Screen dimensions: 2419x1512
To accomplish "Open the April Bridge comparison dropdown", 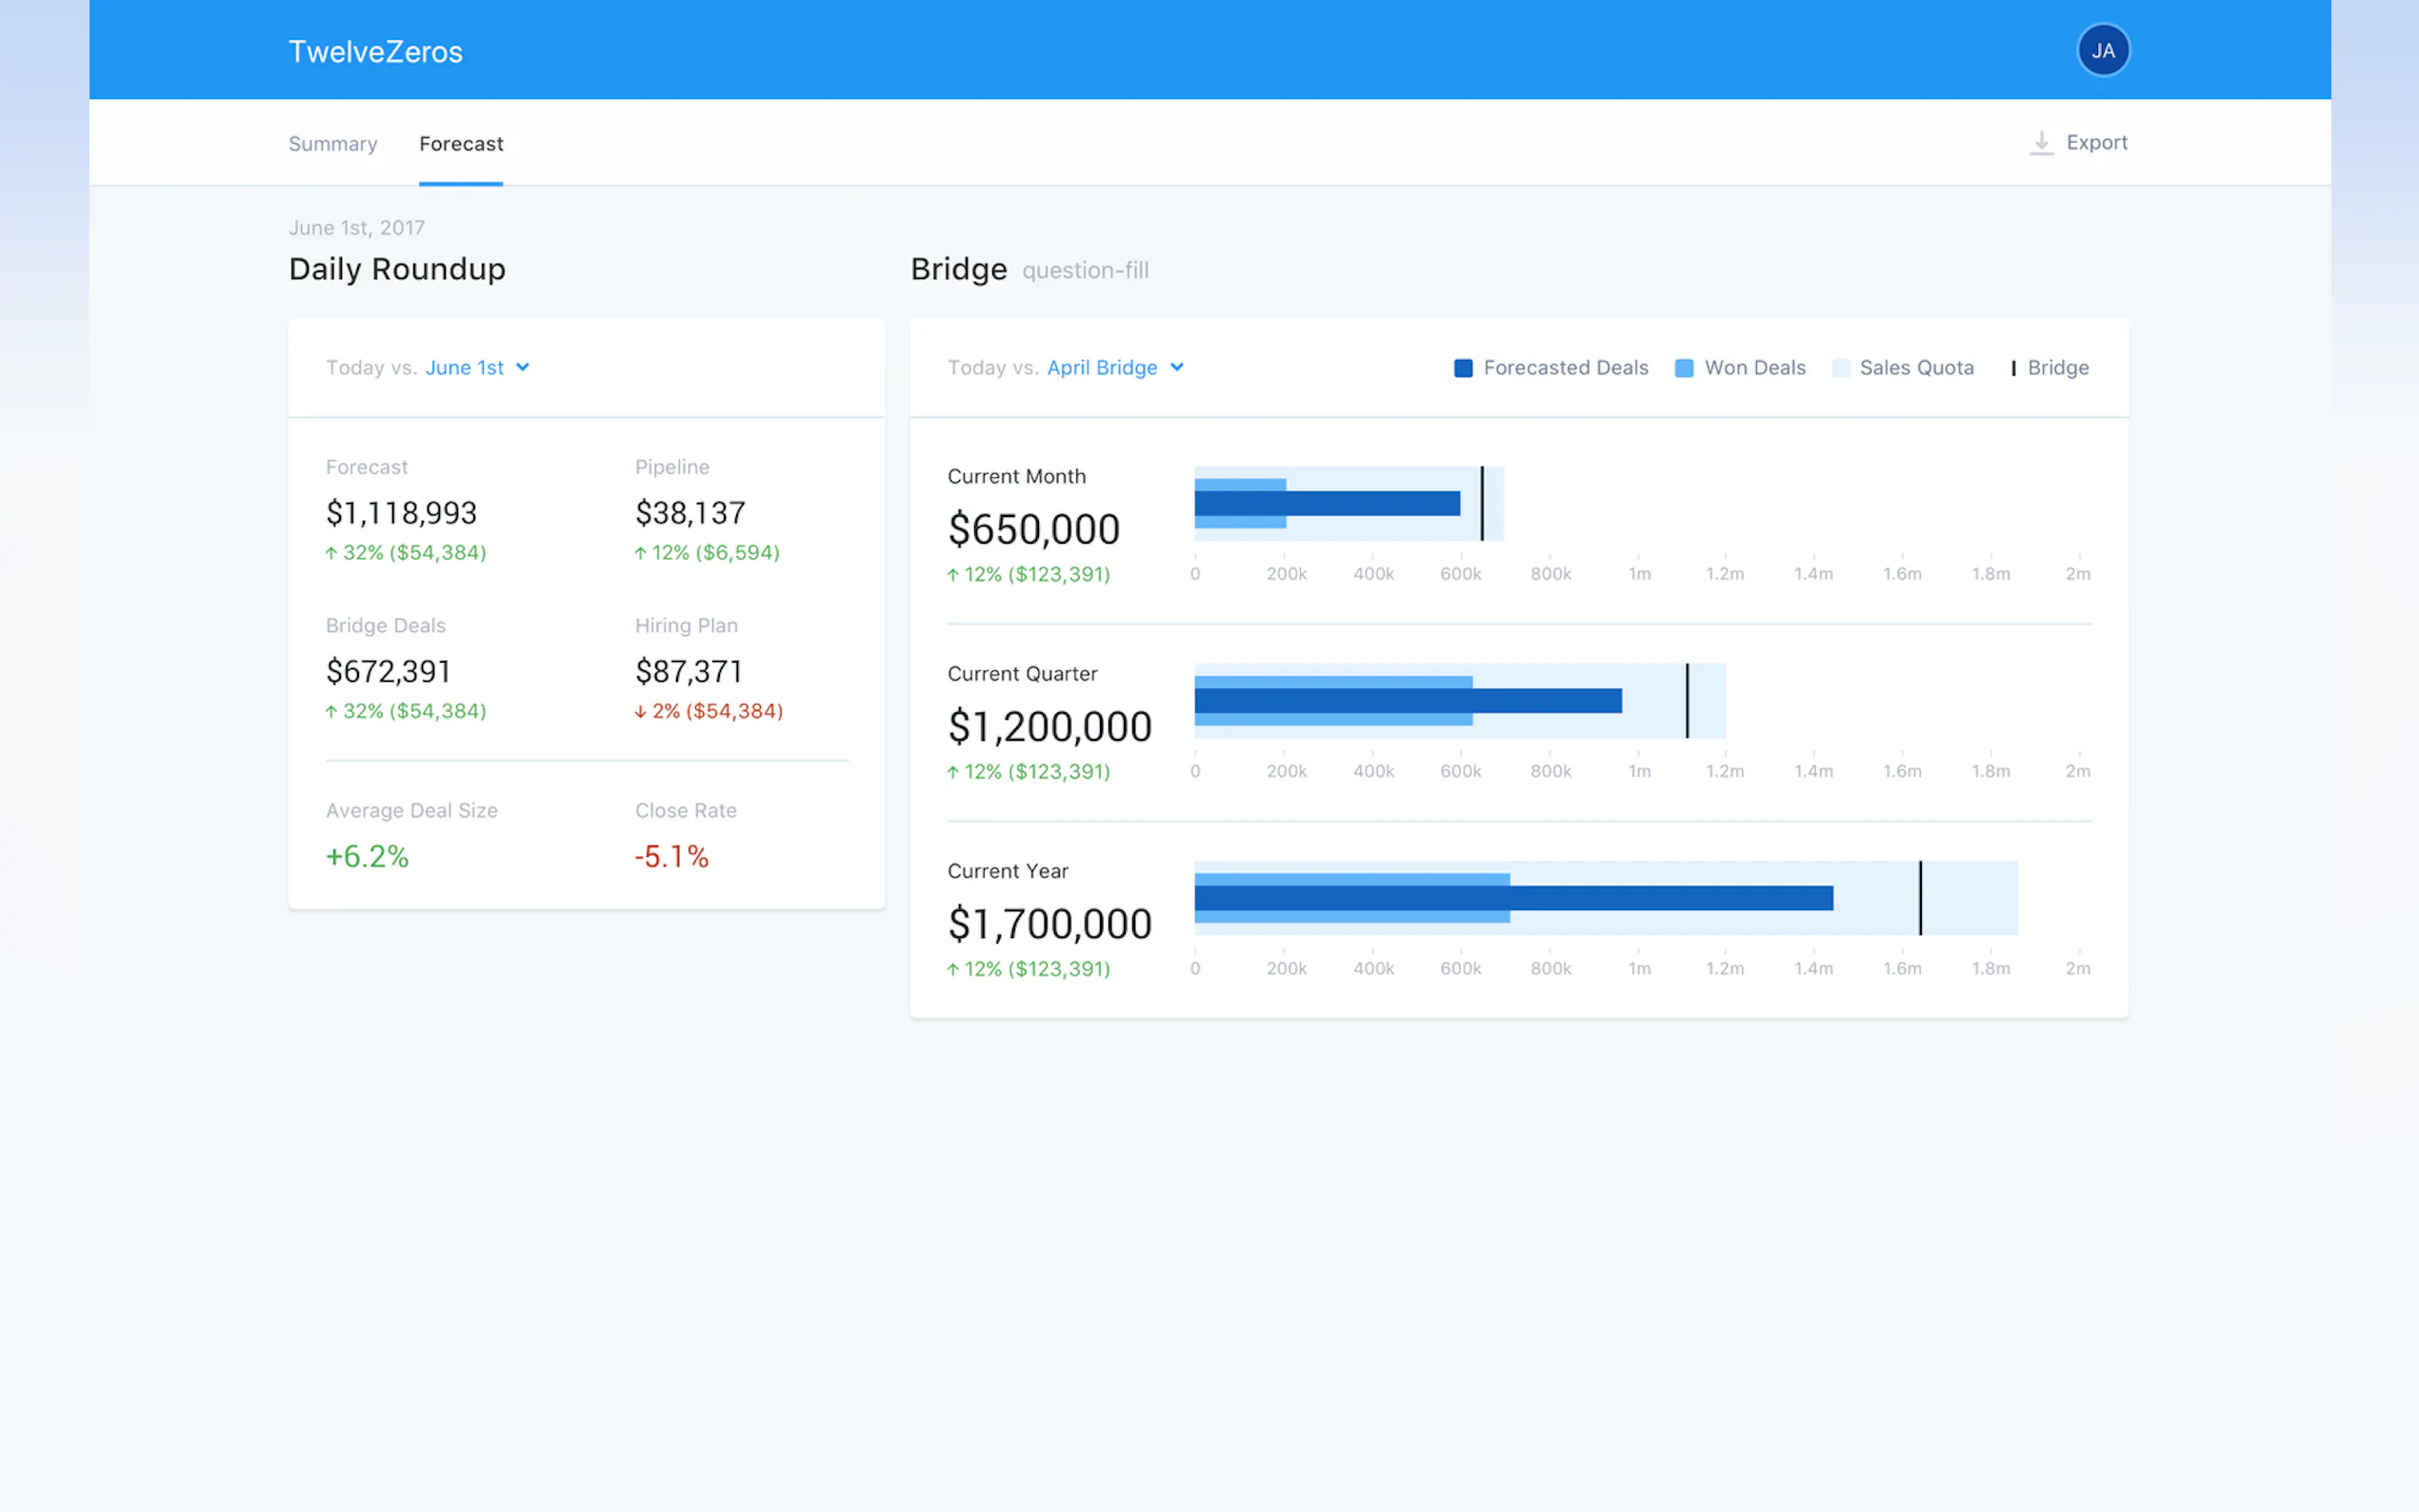I will pyautogui.click(x=1102, y=368).
